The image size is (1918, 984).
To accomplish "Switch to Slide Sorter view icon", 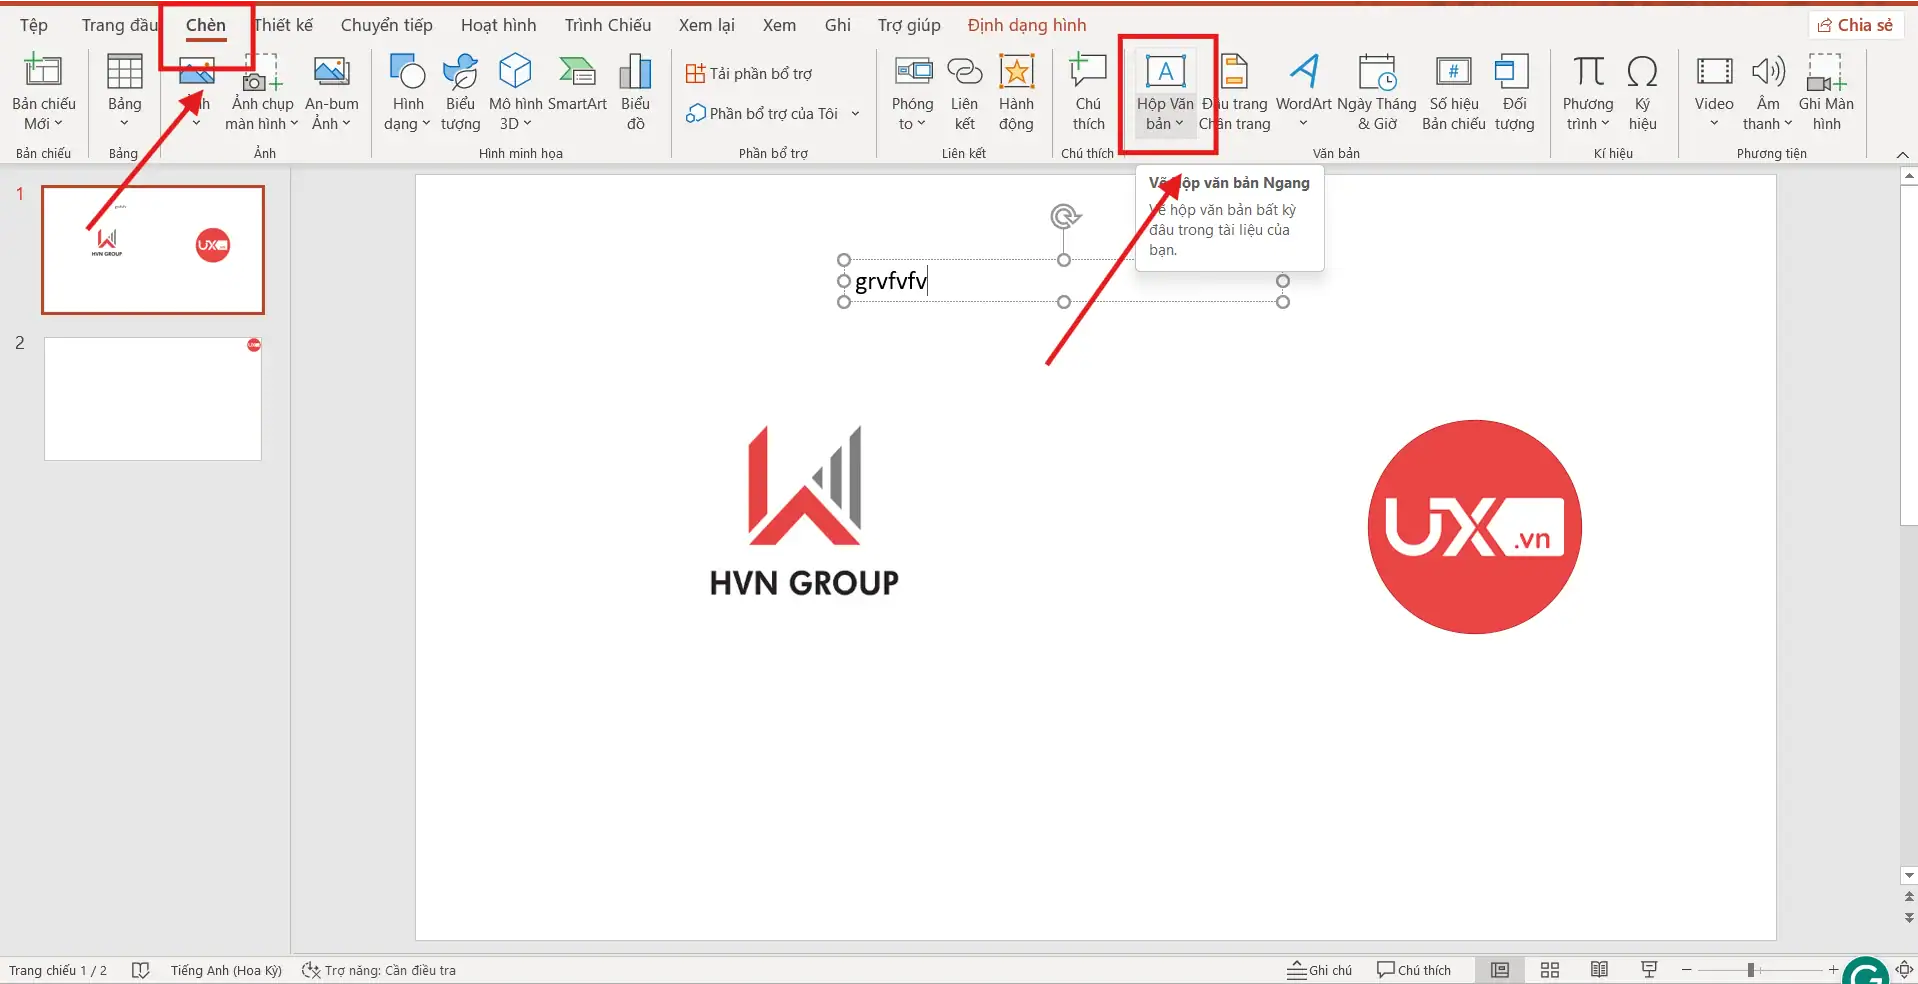I will (1548, 969).
